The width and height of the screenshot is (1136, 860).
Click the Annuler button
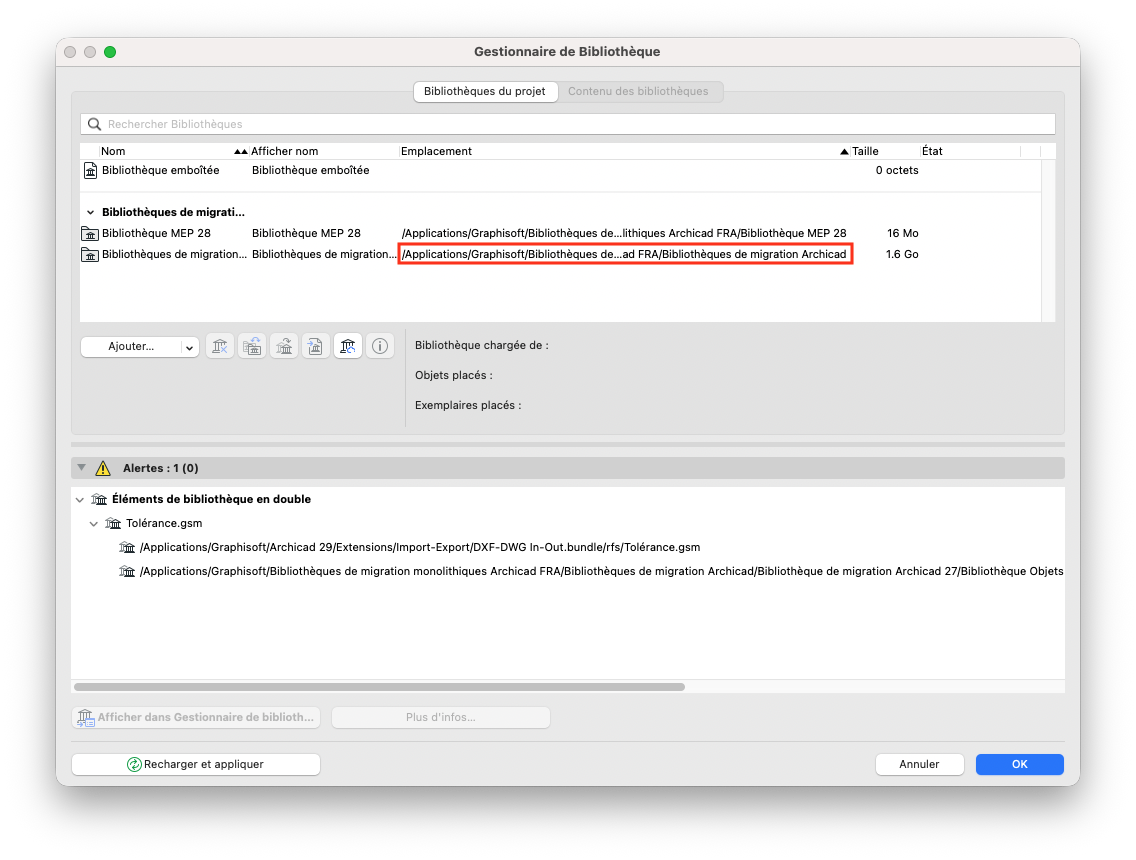(919, 764)
